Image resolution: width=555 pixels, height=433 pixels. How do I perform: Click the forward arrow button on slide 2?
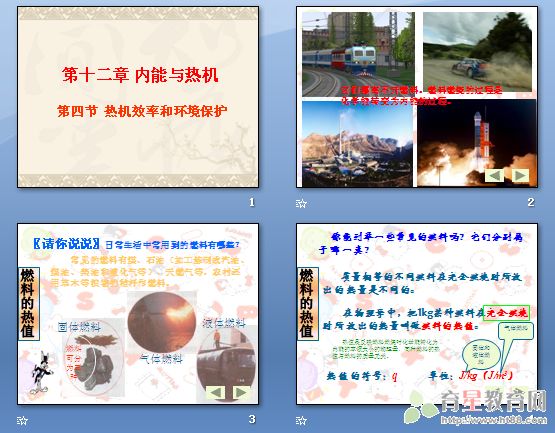520,176
